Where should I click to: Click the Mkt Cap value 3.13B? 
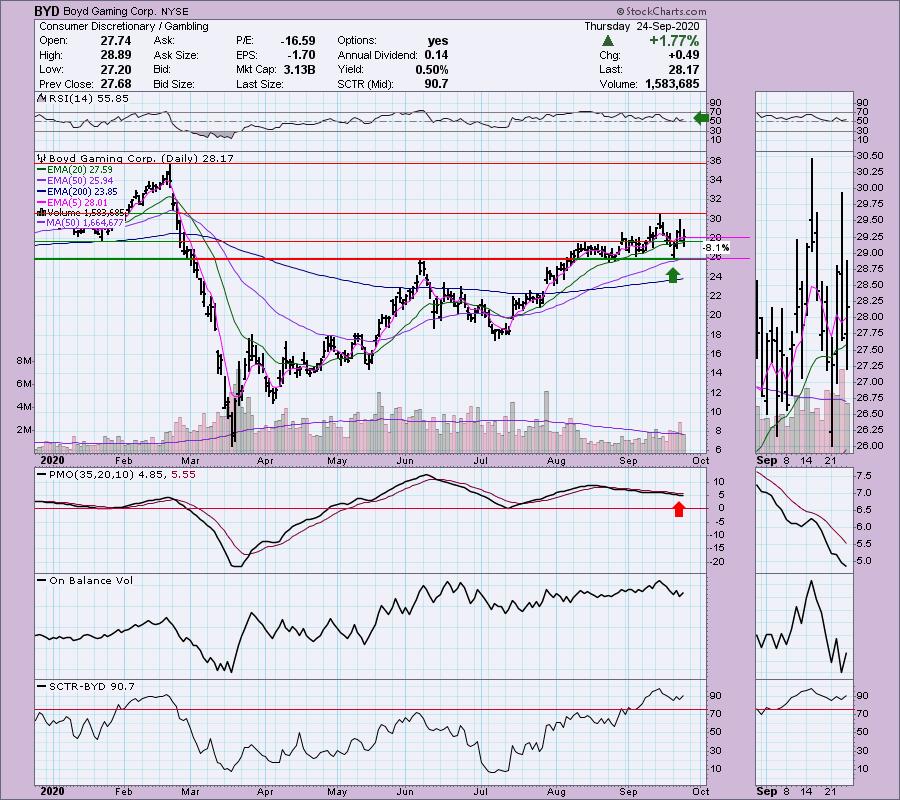(299, 69)
